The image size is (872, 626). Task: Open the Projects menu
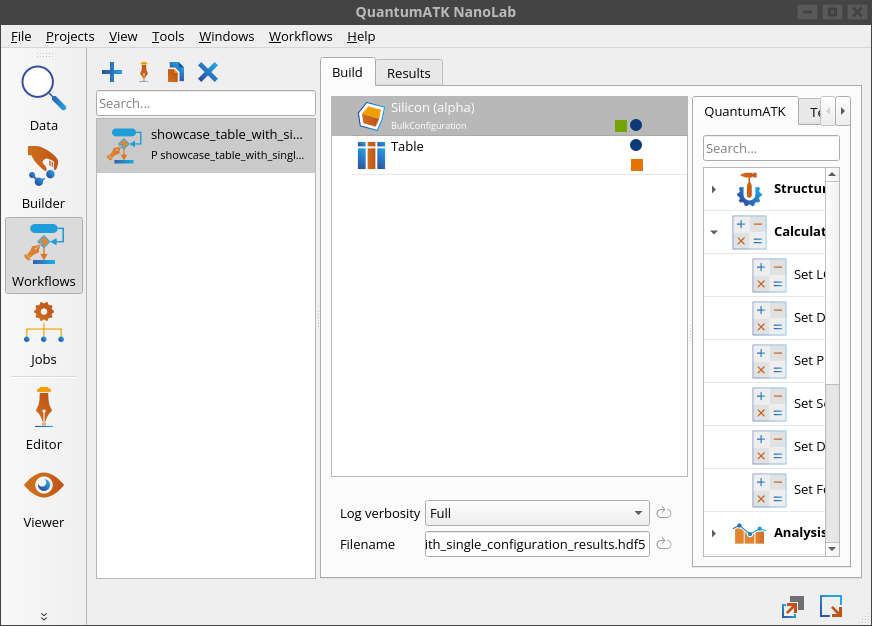click(70, 37)
